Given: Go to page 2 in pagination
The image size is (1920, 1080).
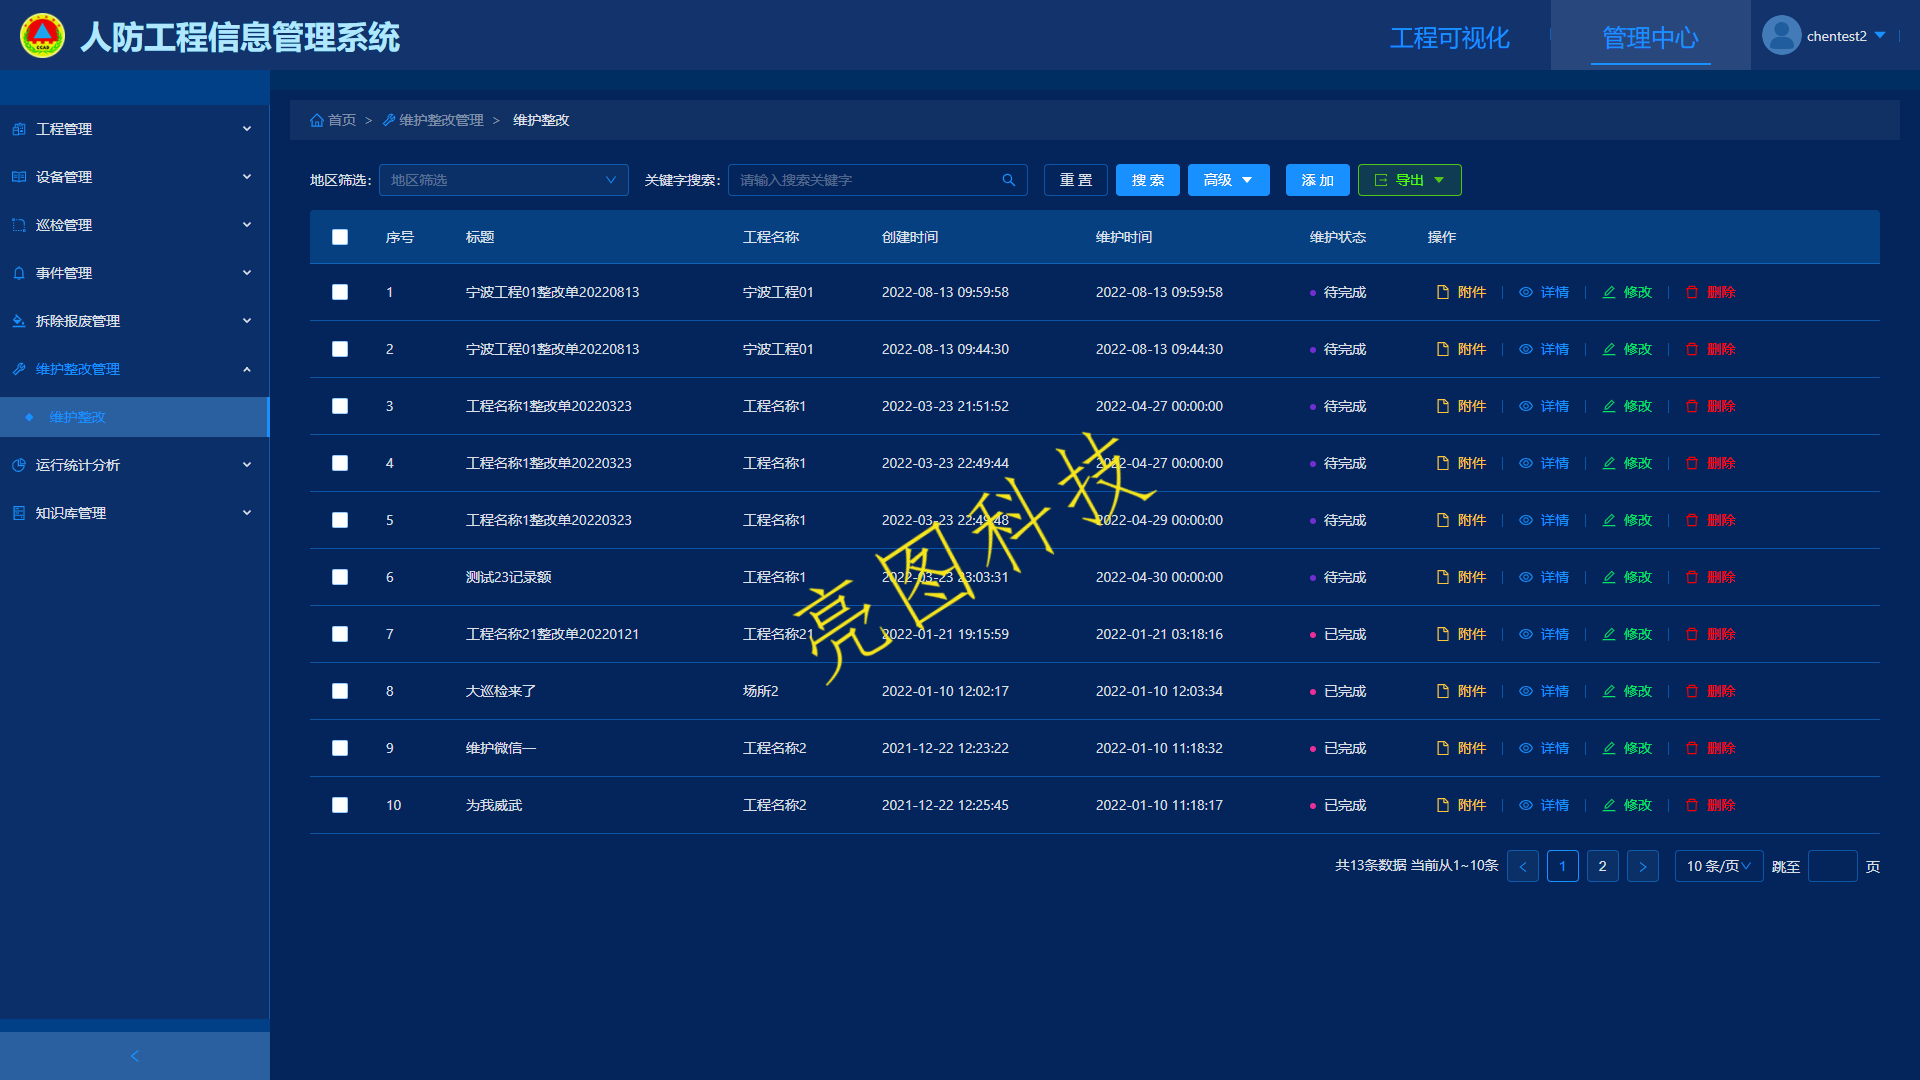Looking at the screenshot, I should click(1602, 866).
